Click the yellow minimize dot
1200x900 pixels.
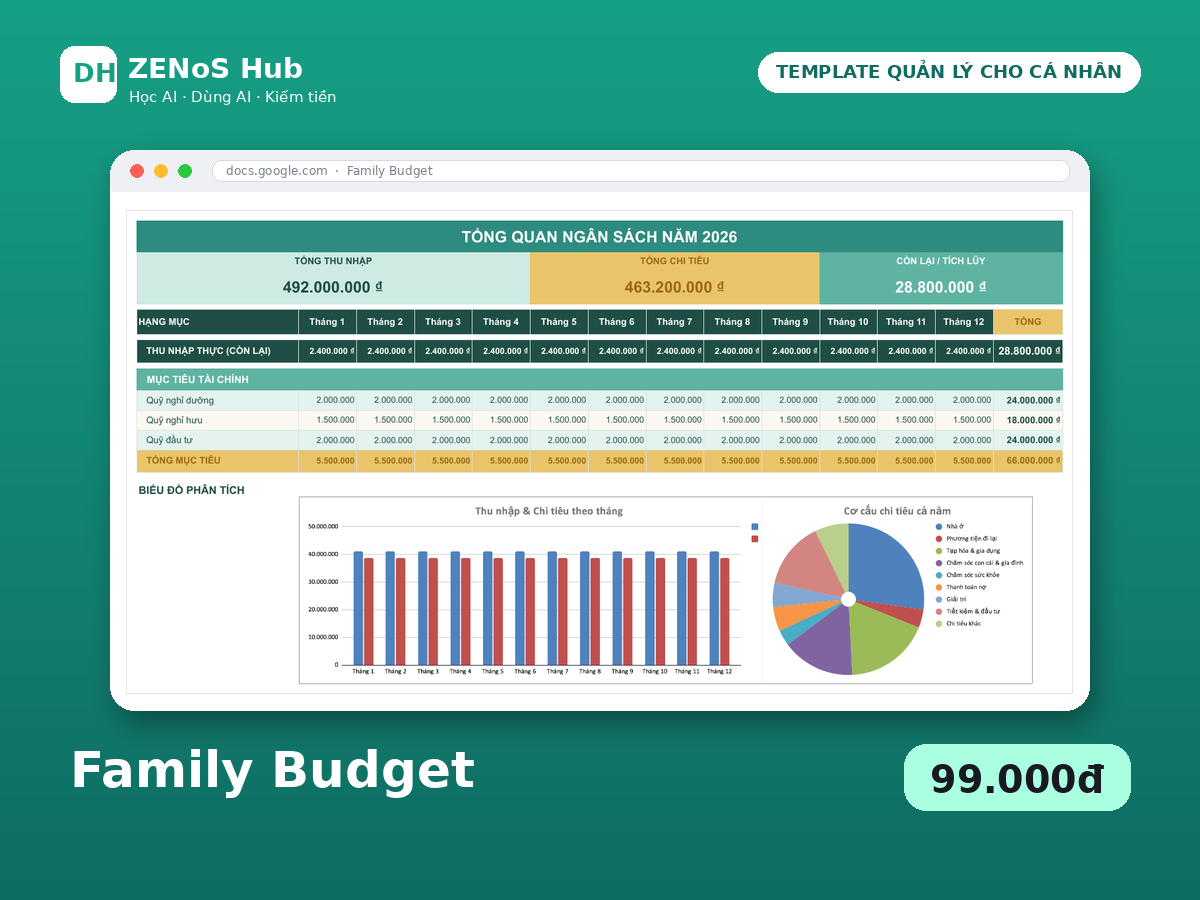161,171
